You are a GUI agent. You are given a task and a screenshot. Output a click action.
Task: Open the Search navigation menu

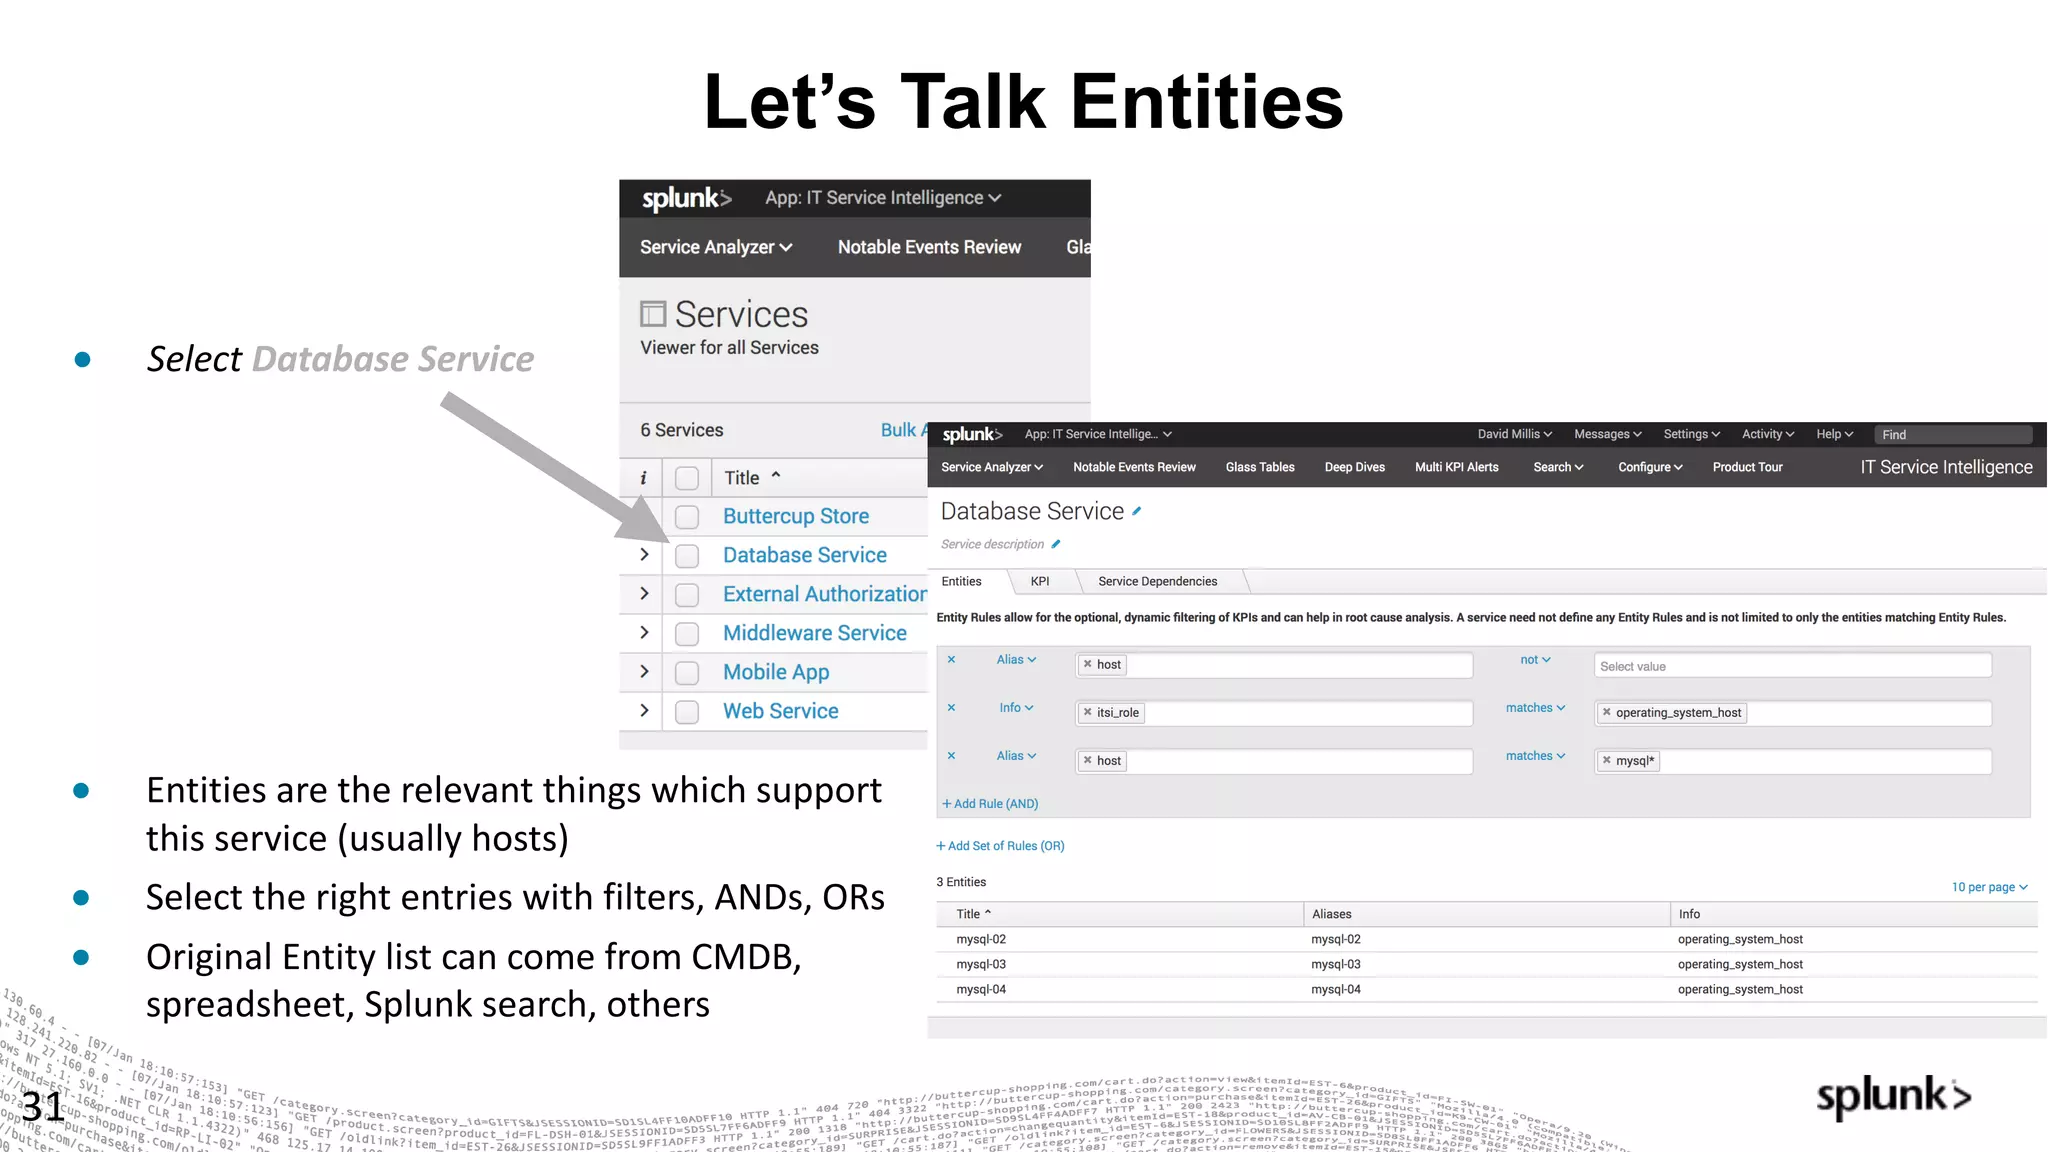click(x=1558, y=467)
